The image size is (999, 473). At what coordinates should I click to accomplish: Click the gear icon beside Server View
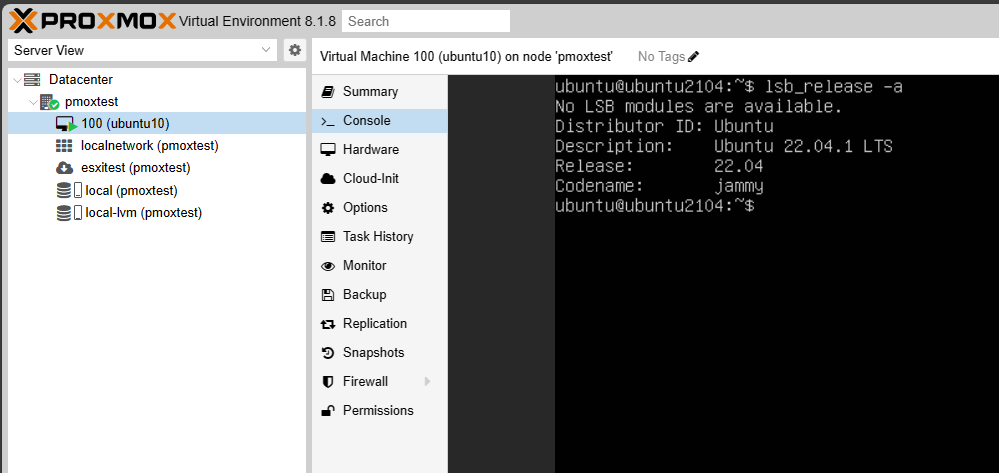[x=294, y=50]
